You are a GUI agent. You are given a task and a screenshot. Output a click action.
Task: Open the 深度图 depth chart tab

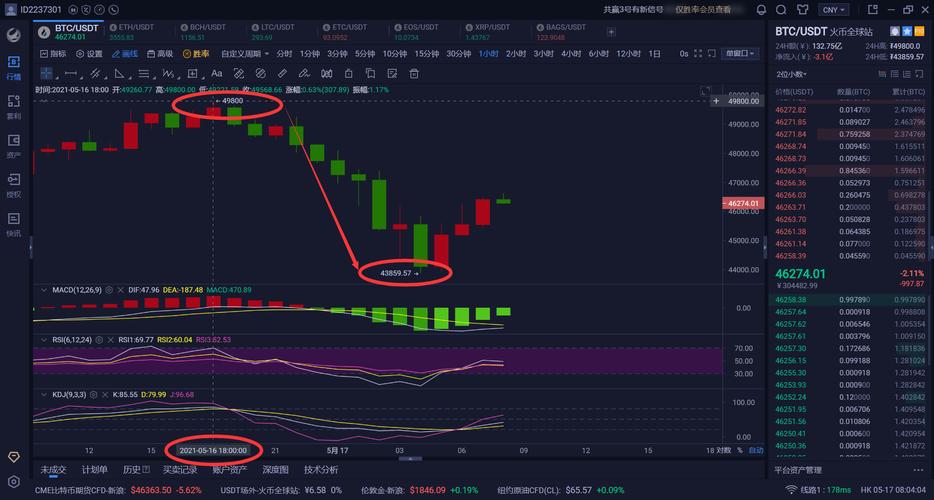275,470
